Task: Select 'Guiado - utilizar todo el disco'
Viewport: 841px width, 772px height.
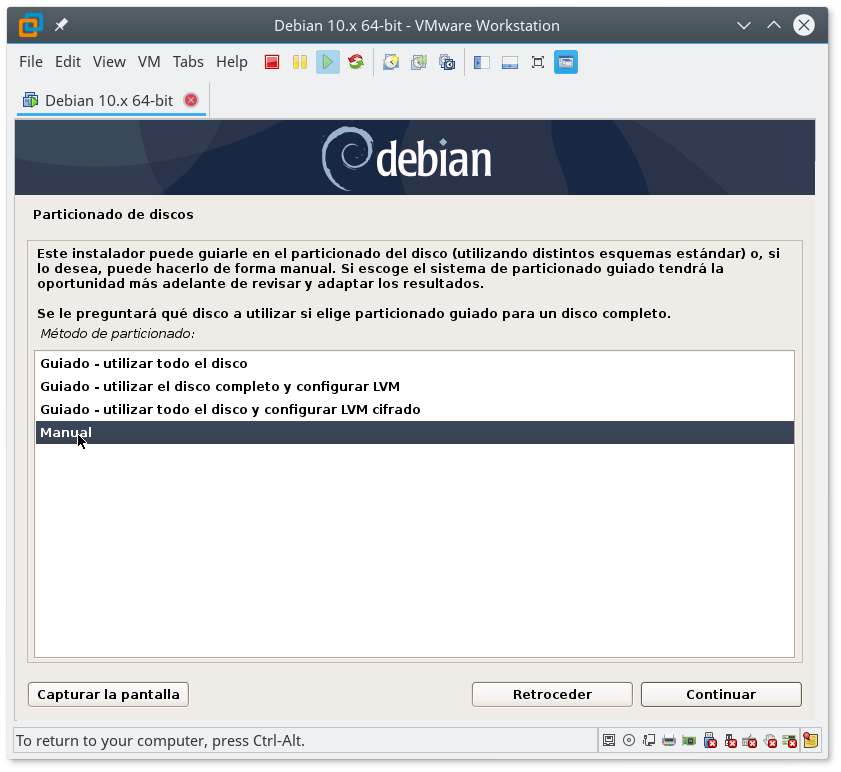Action: coord(415,364)
